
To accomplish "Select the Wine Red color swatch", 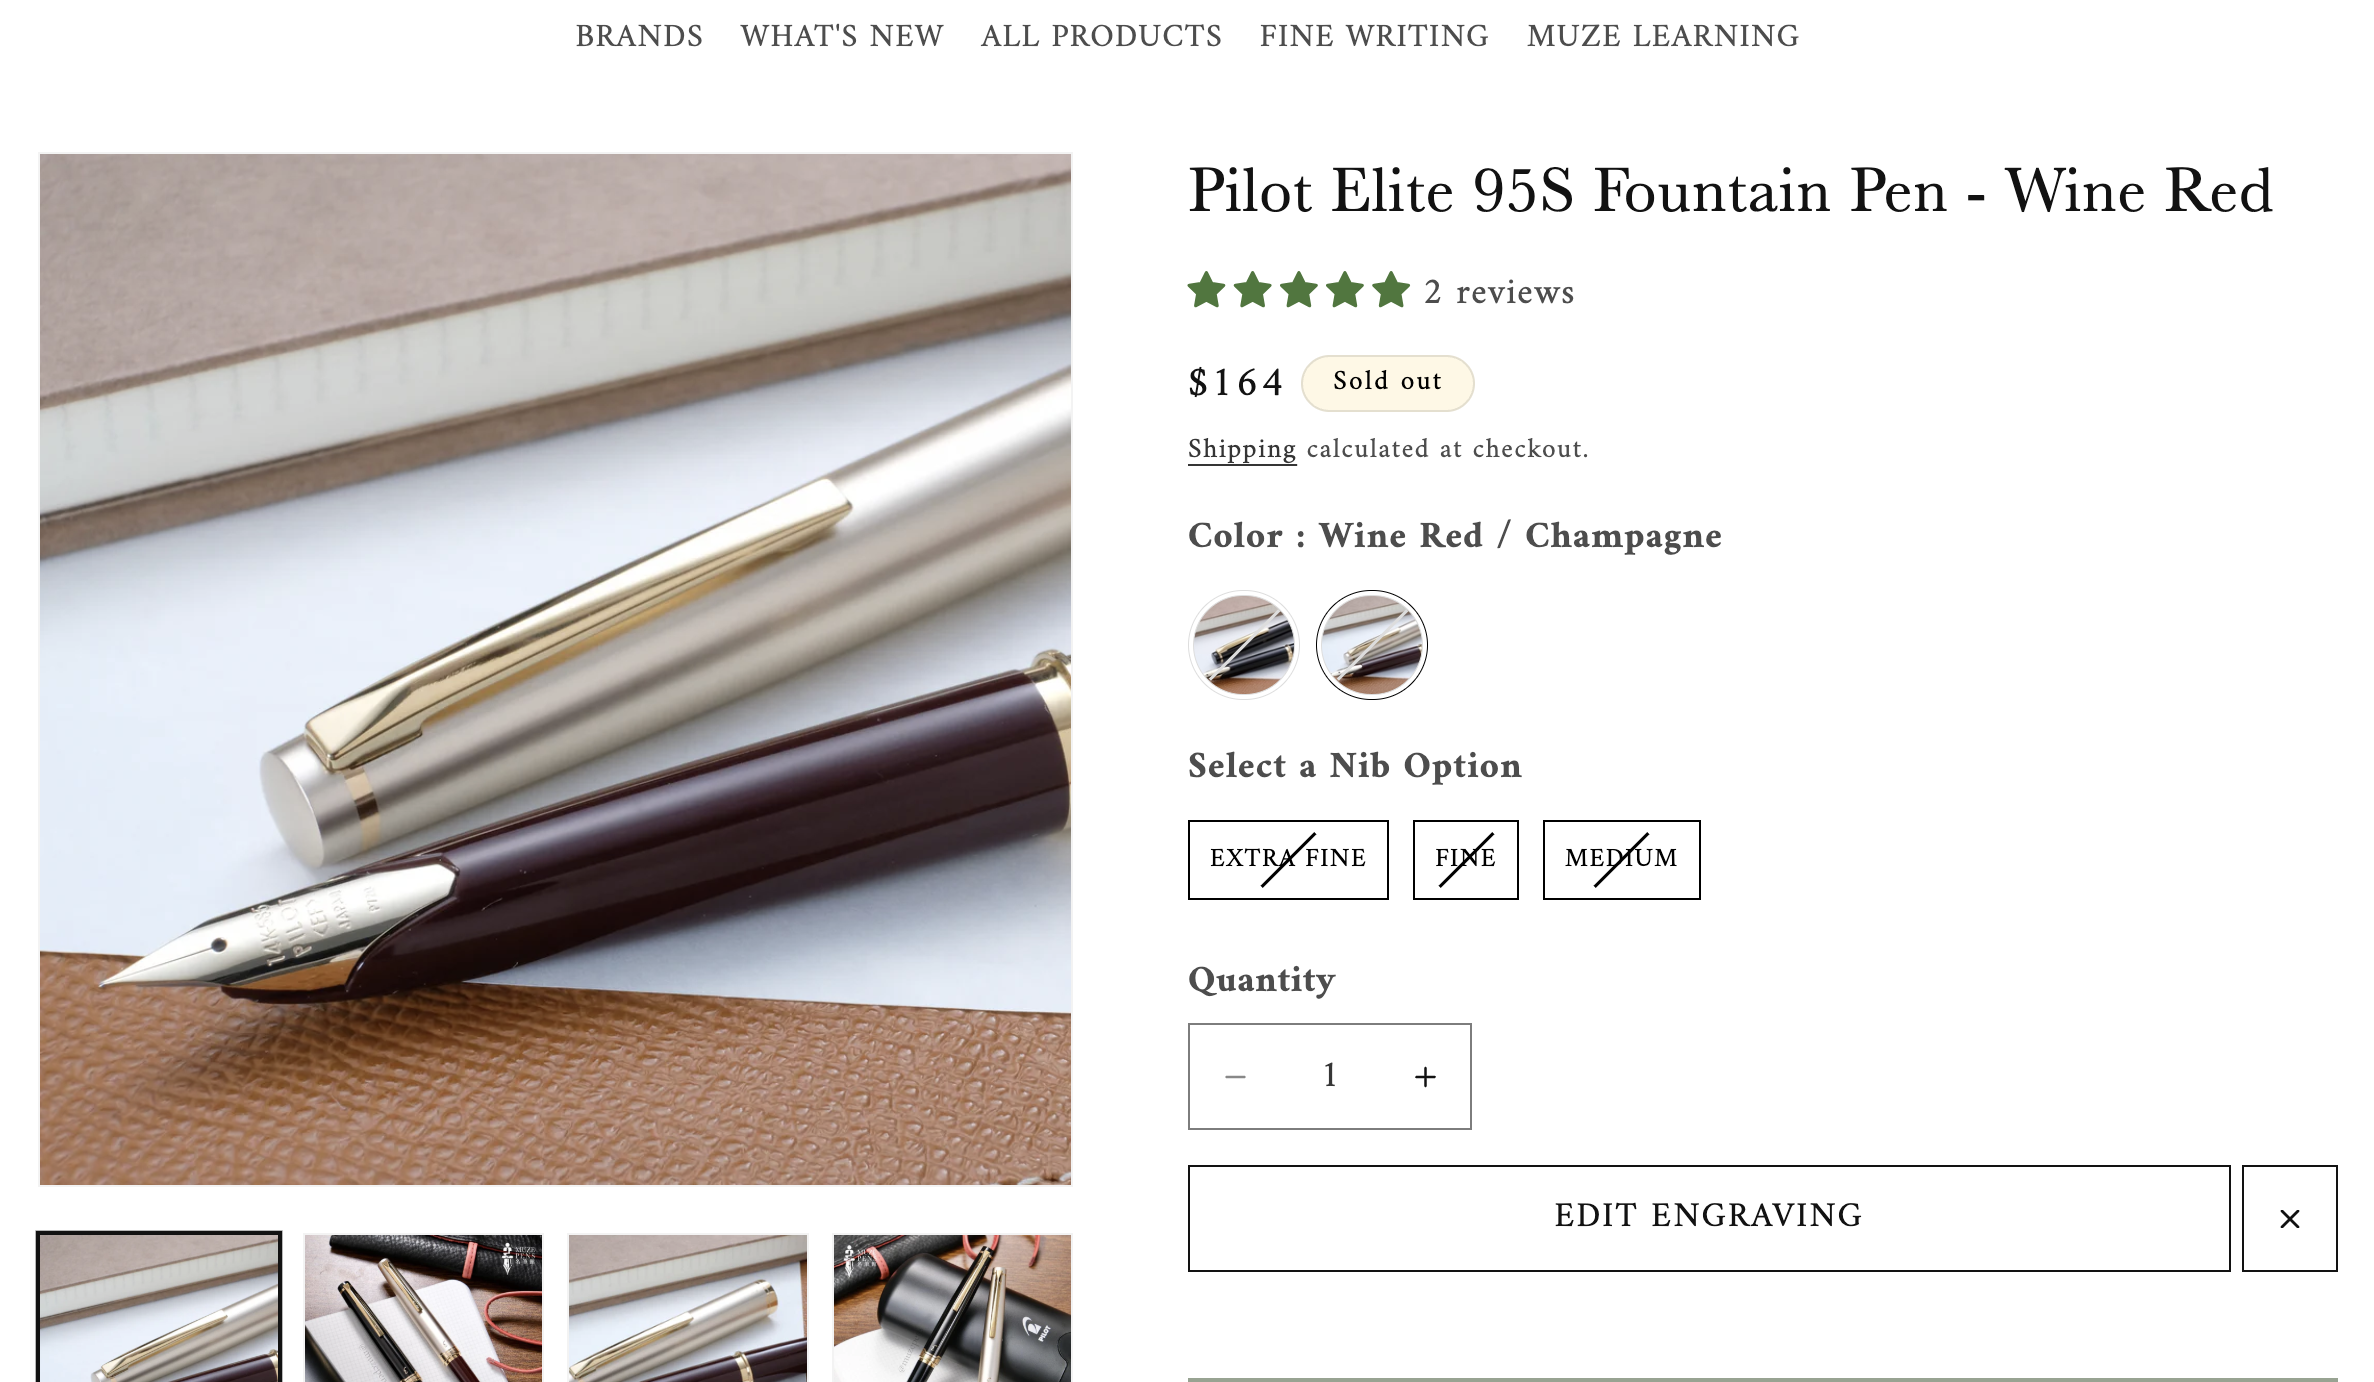I will pos(1370,644).
